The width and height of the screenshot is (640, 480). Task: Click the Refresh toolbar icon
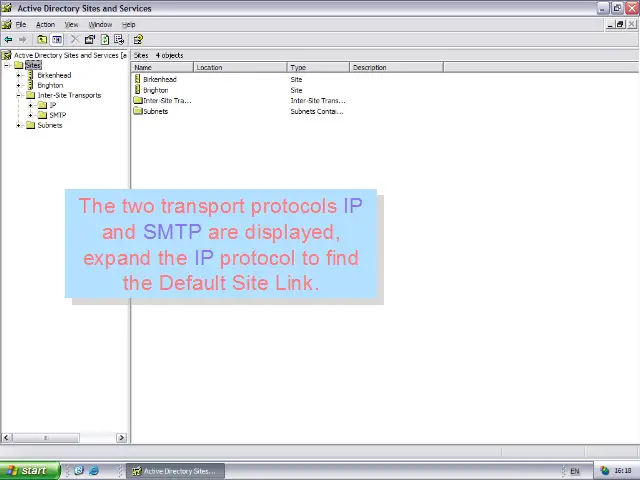(x=105, y=40)
